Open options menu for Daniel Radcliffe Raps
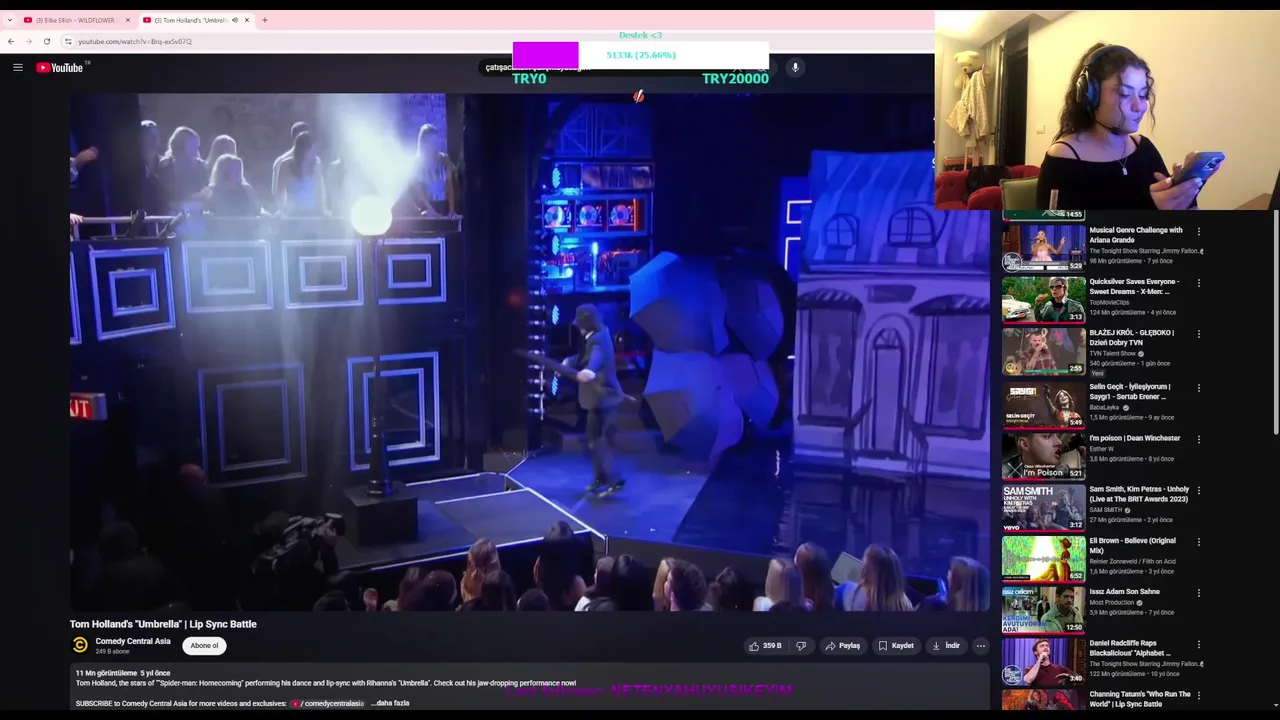Viewport: 1280px width, 720px height. pyautogui.click(x=1199, y=645)
